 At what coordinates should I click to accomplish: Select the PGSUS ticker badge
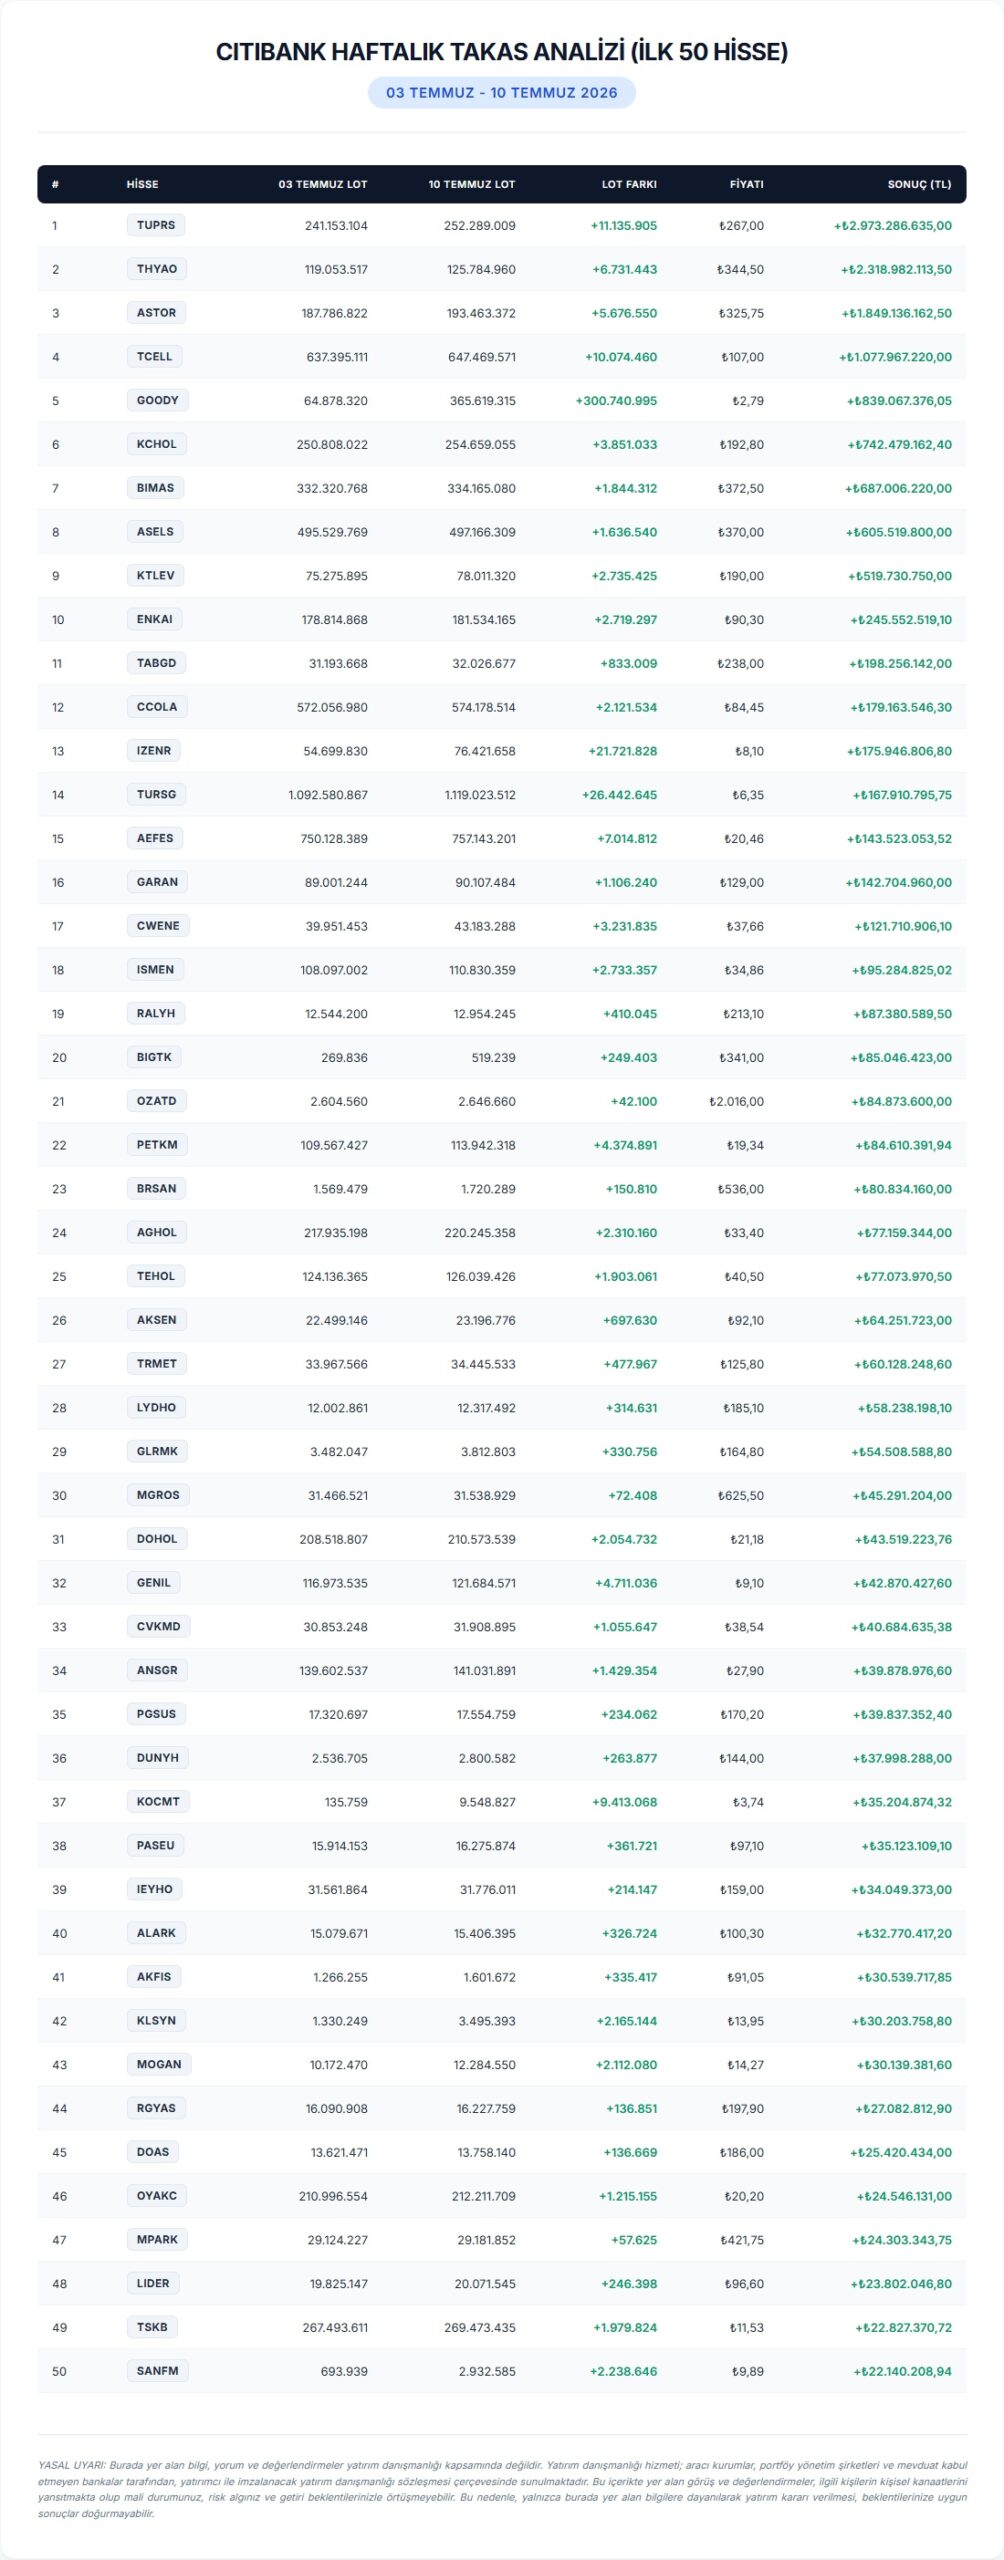point(156,1714)
